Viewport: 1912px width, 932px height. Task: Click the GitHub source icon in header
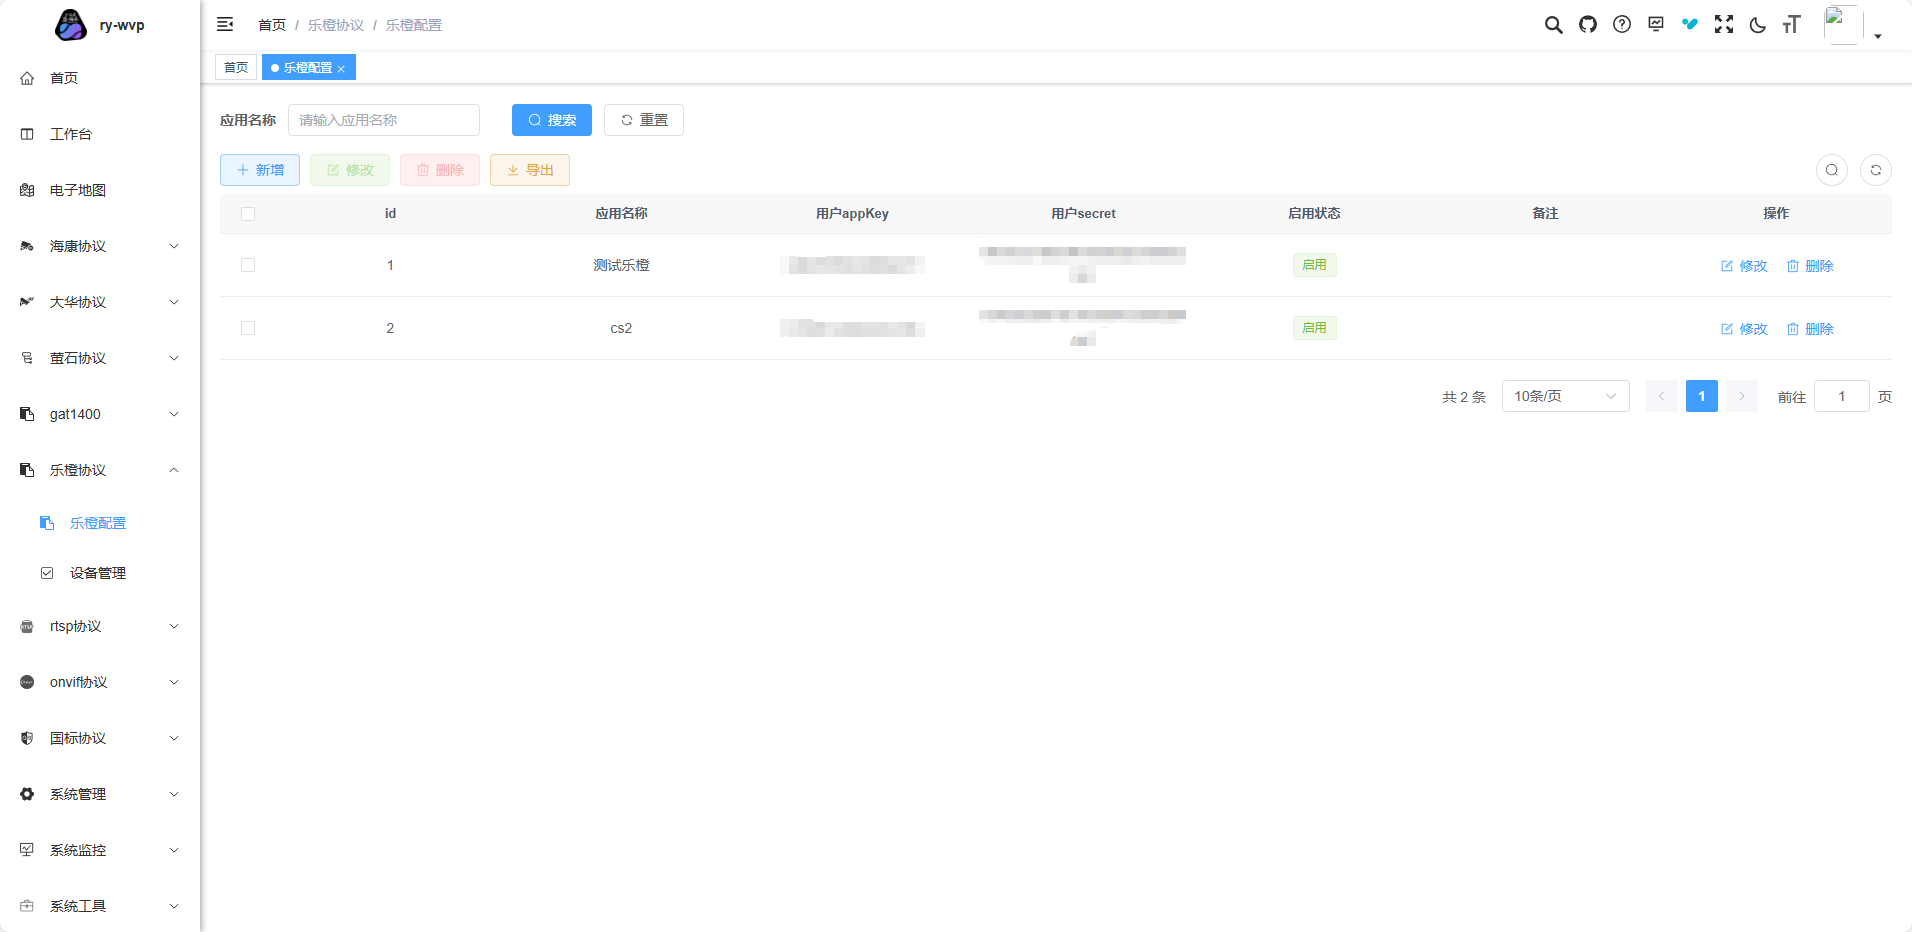[1588, 25]
